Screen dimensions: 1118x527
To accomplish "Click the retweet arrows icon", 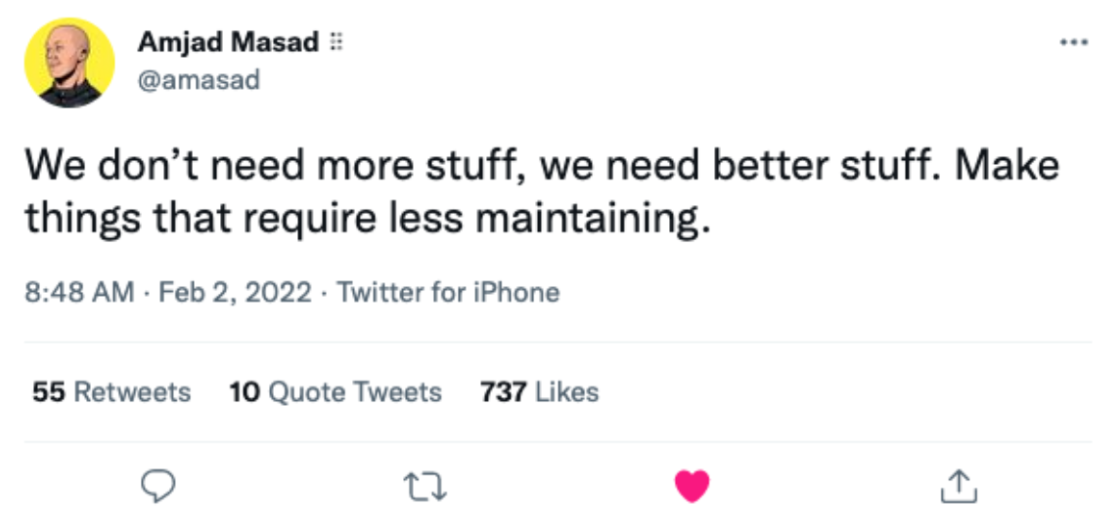I will (x=423, y=486).
